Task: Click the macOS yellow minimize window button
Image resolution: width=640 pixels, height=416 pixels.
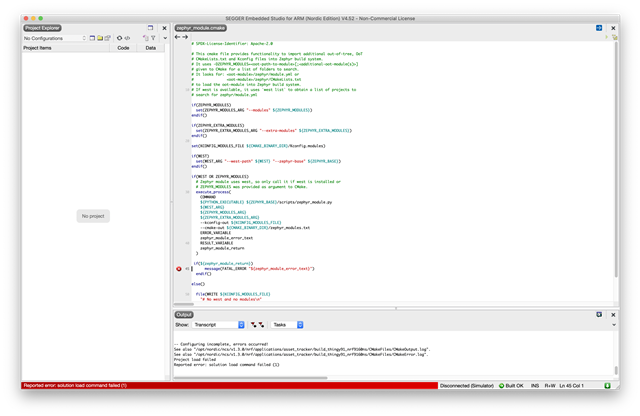Action: point(33,18)
